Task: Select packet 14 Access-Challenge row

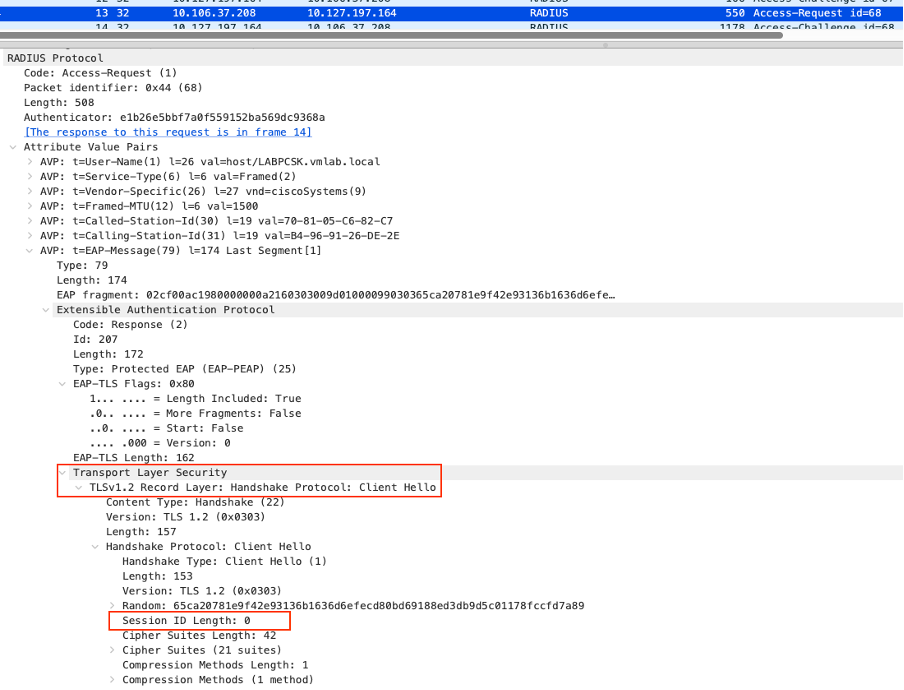Action: coord(451,26)
